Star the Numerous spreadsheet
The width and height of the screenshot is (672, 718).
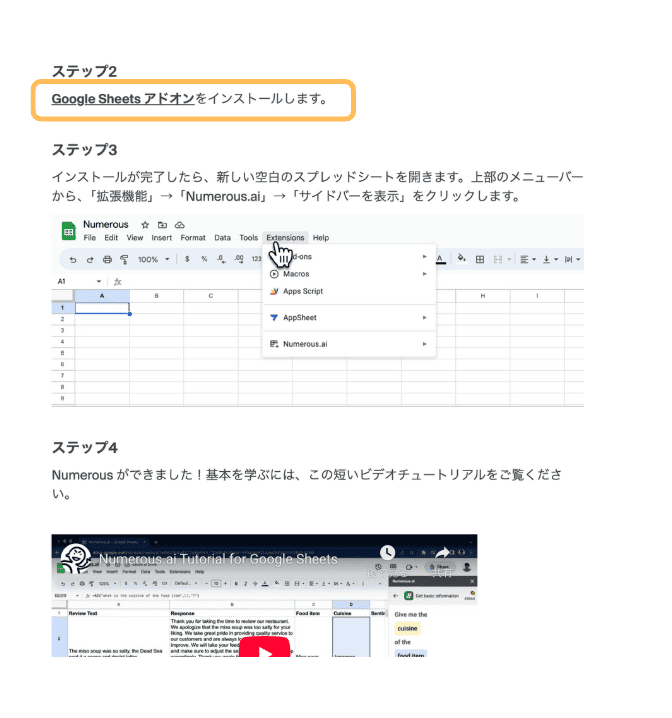pyautogui.click(x=145, y=225)
